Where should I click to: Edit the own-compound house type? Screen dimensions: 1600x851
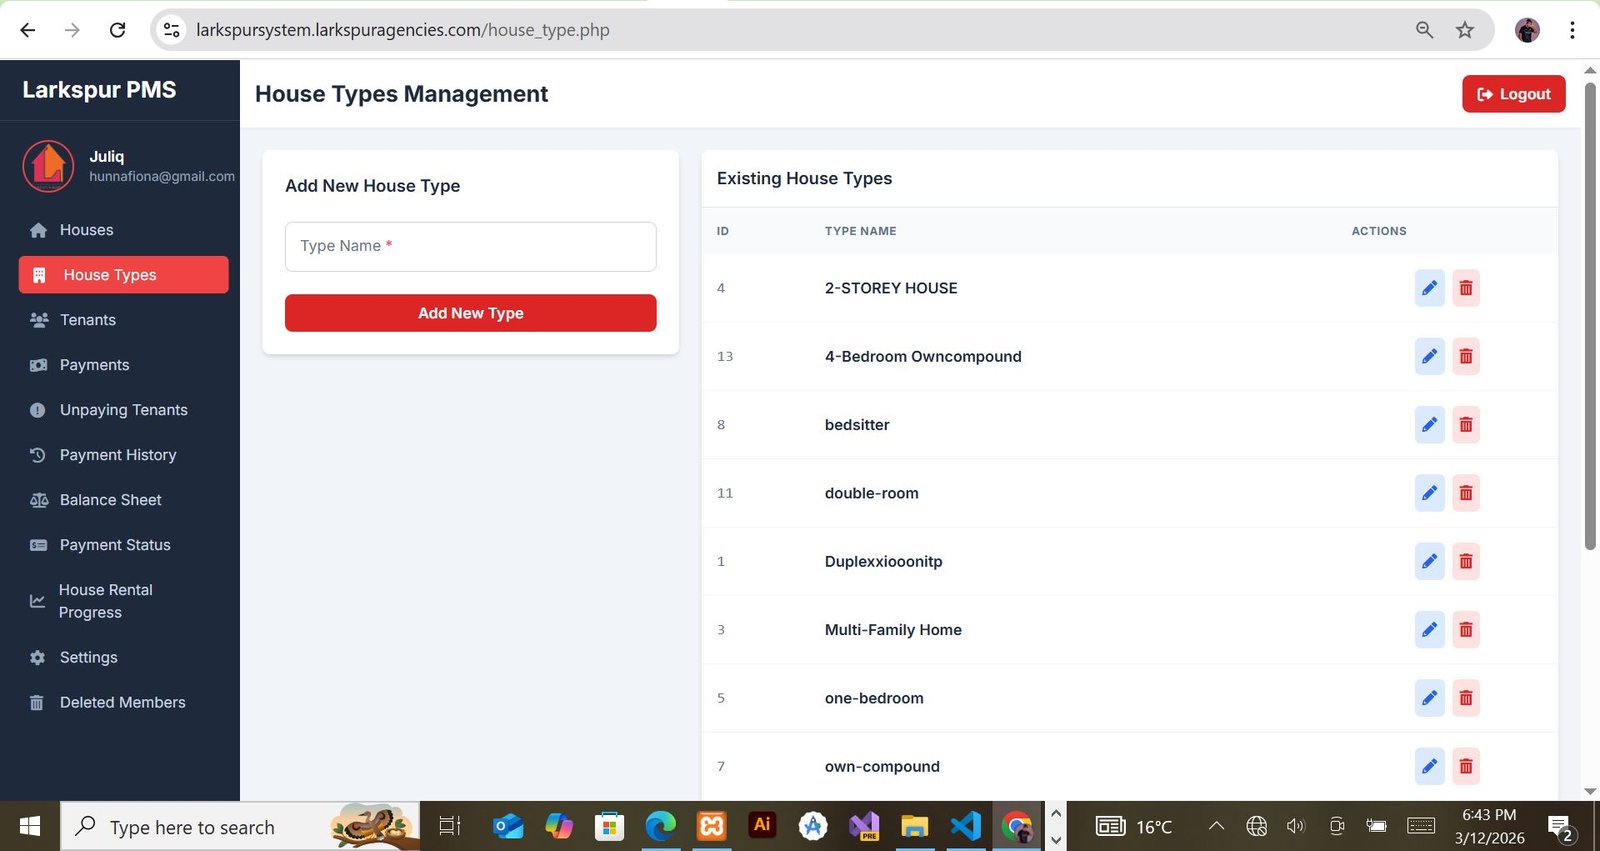coord(1429,767)
